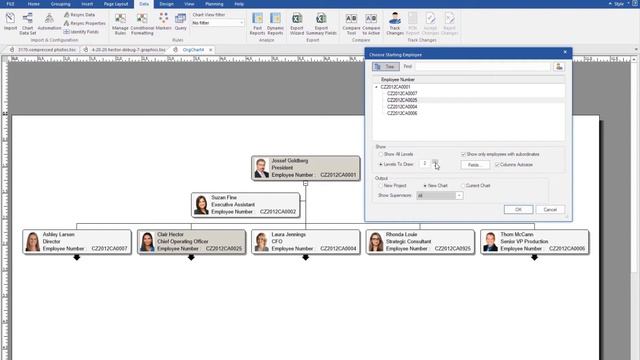
Task: Select the Show All Levels radio button
Action: click(381, 154)
